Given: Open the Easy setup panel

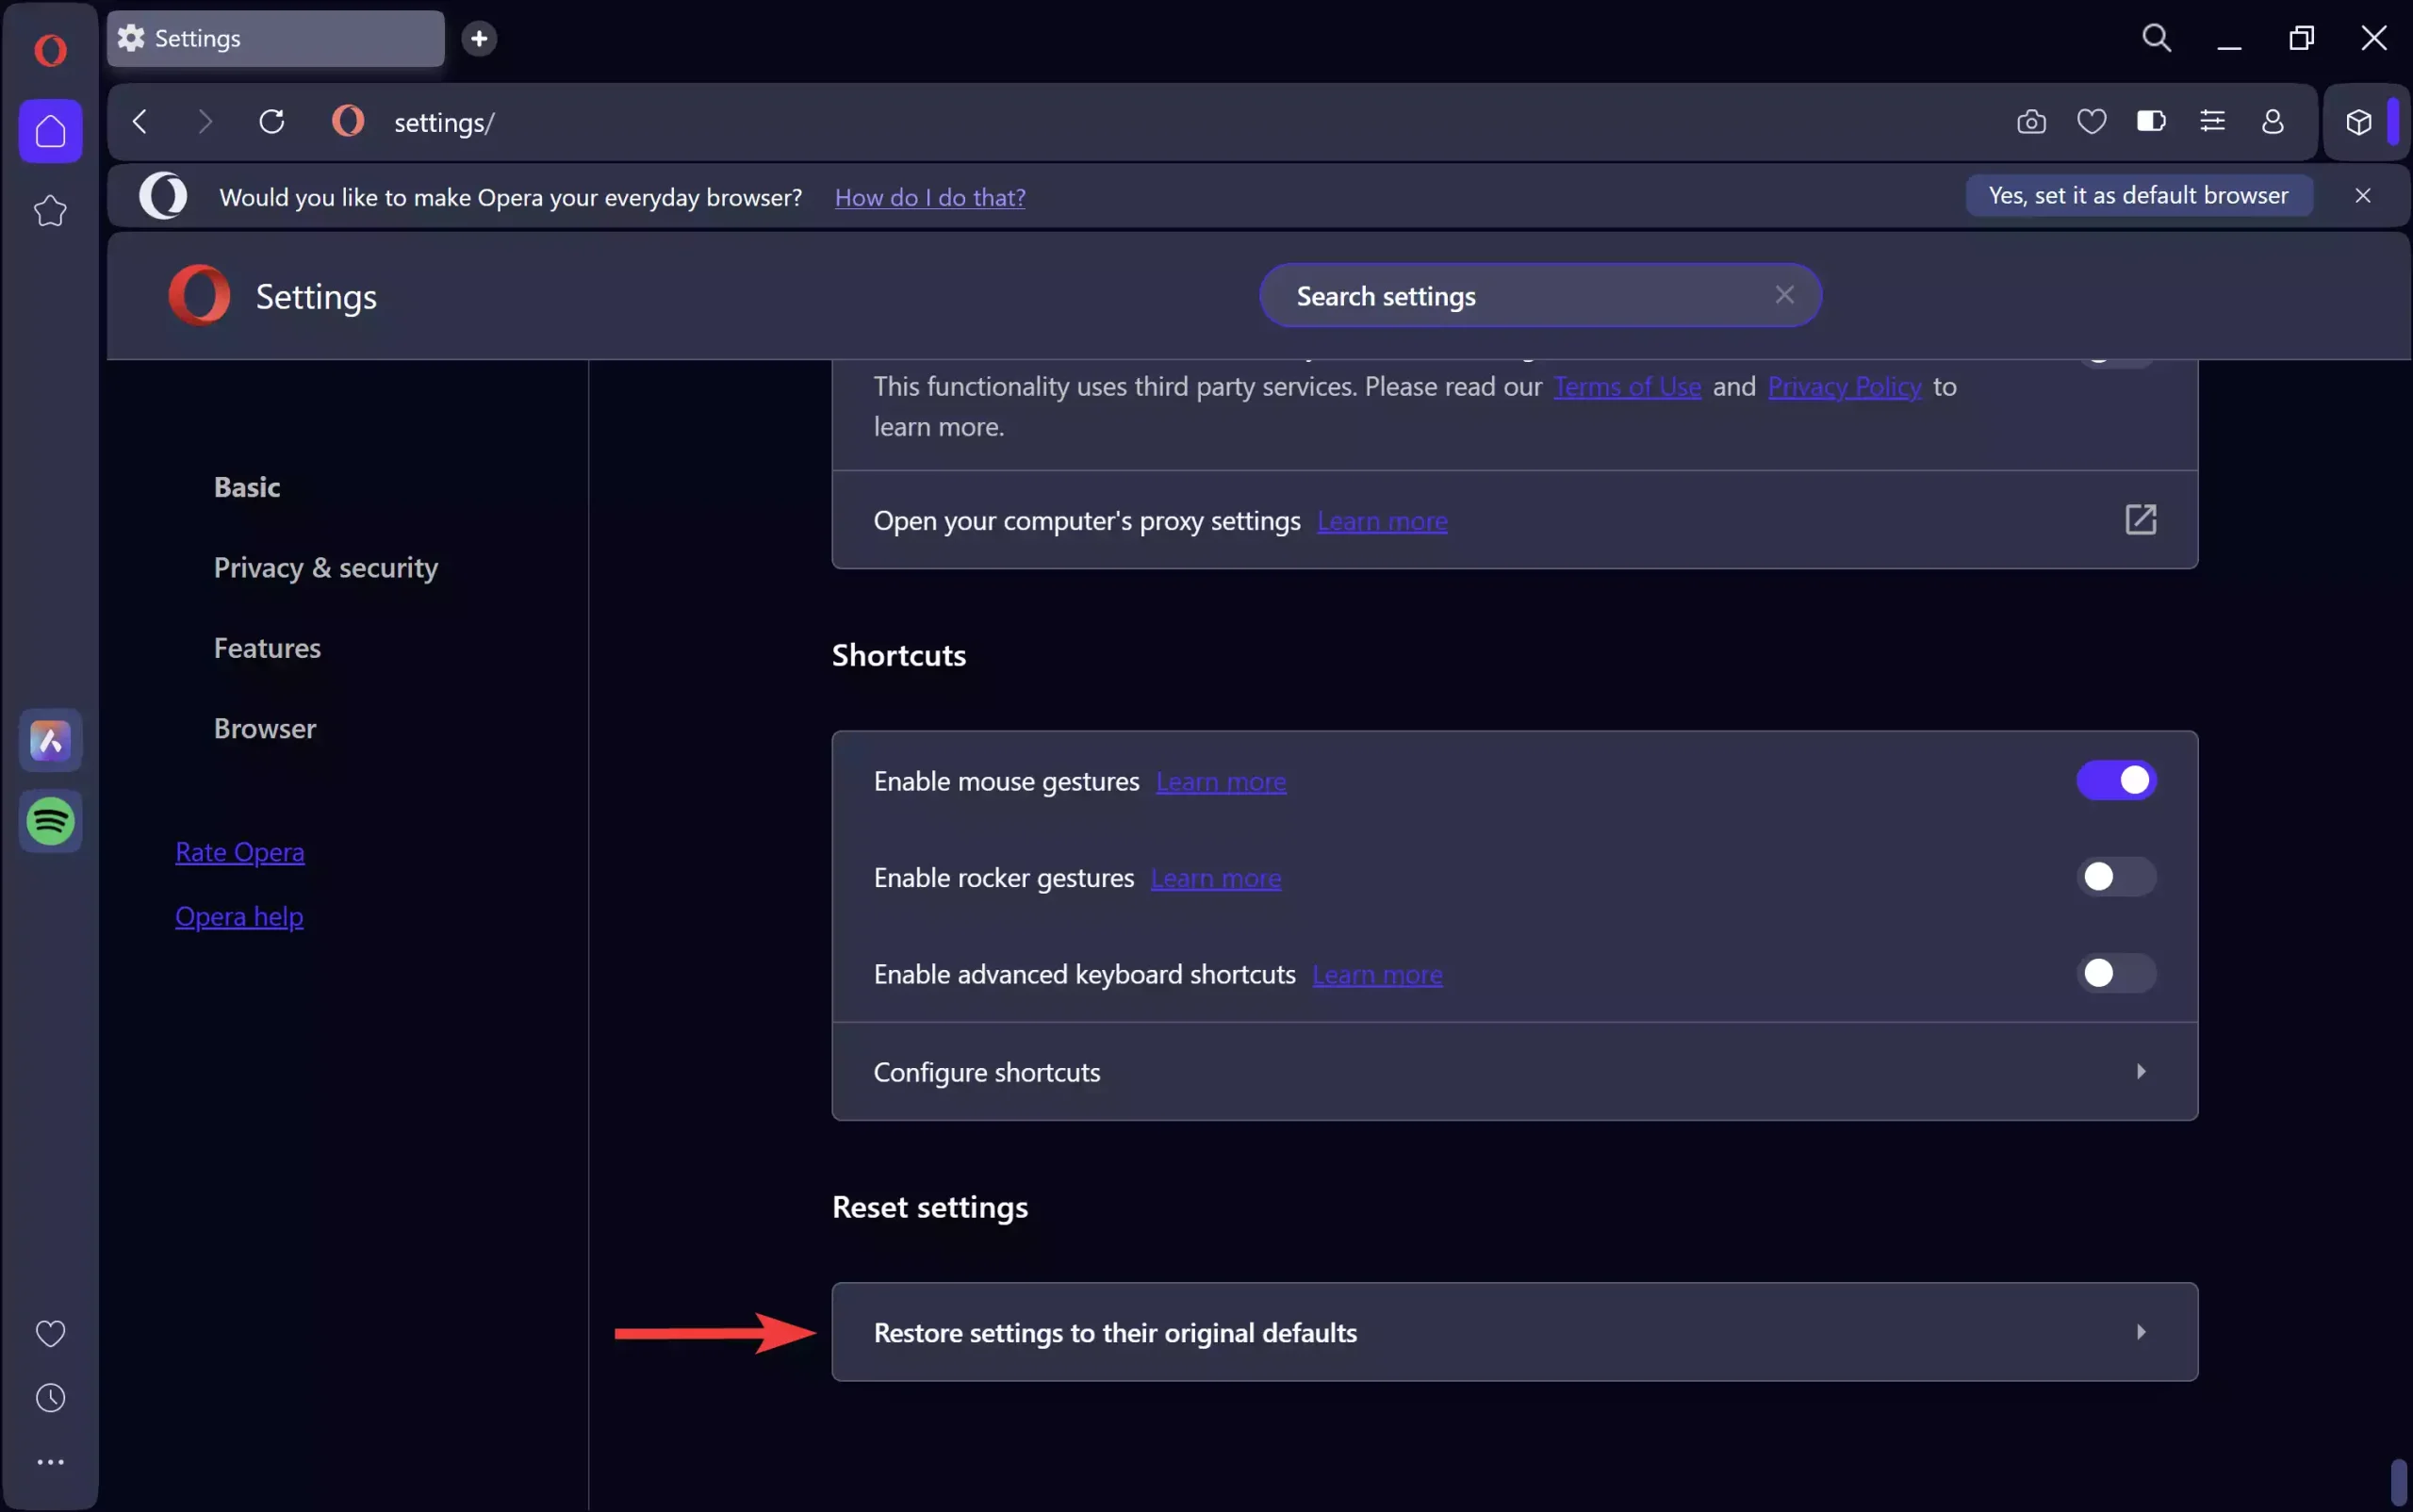Looking at the screenshot, I should click(2213, 122).
